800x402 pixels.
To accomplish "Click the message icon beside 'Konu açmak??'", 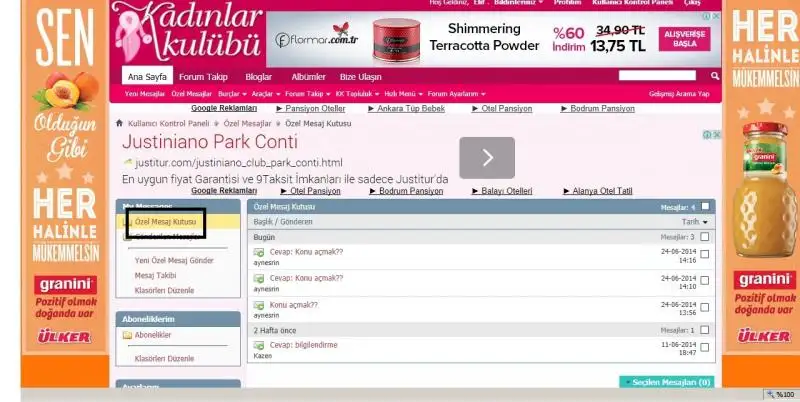I will tap(259, 304).
